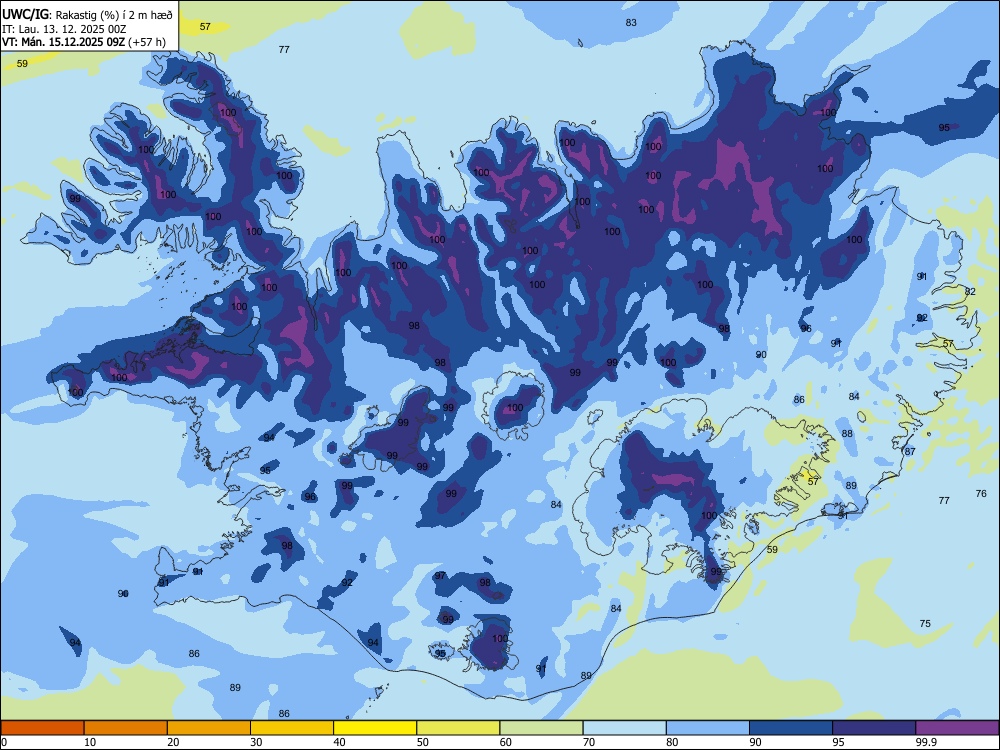Screen dimensions: 1000x750
Task: Click the legend tick label '99.9'
Action: tap(926, 742)
